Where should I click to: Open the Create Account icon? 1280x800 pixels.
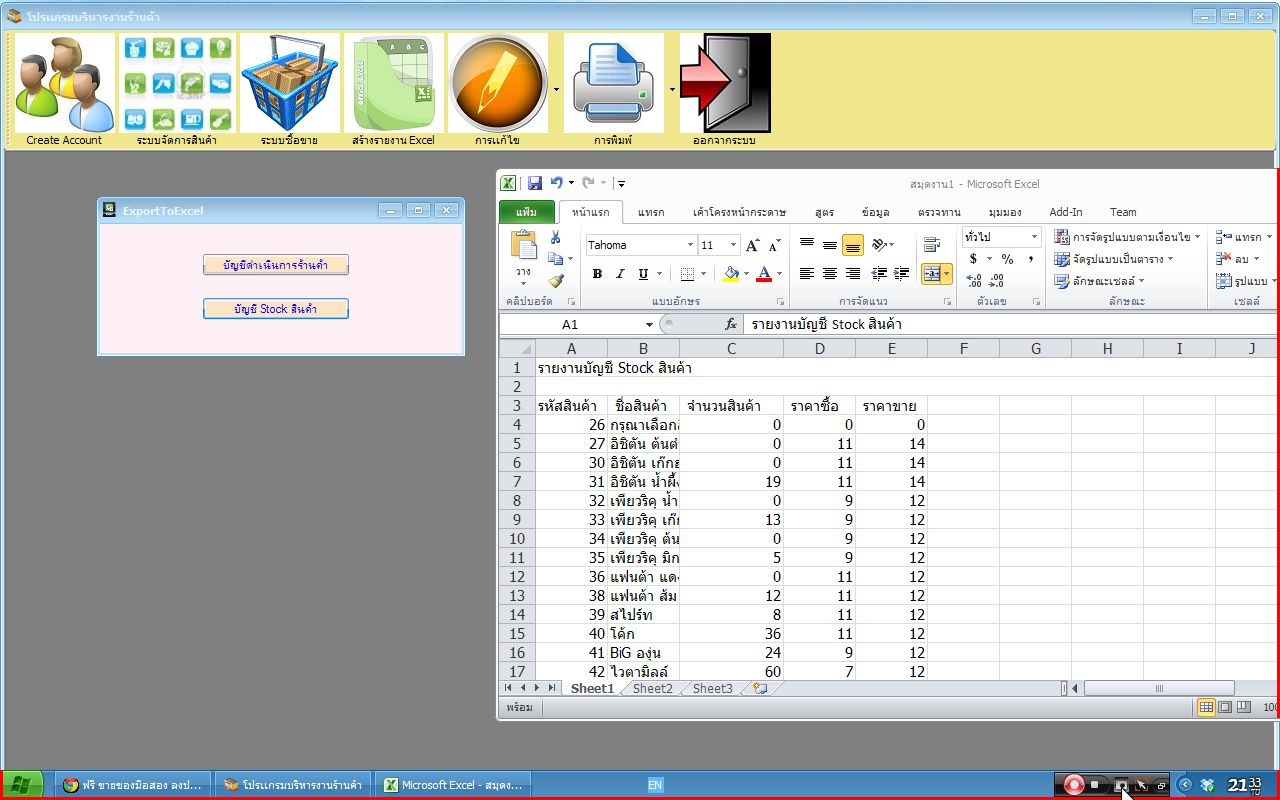[64, 84]
